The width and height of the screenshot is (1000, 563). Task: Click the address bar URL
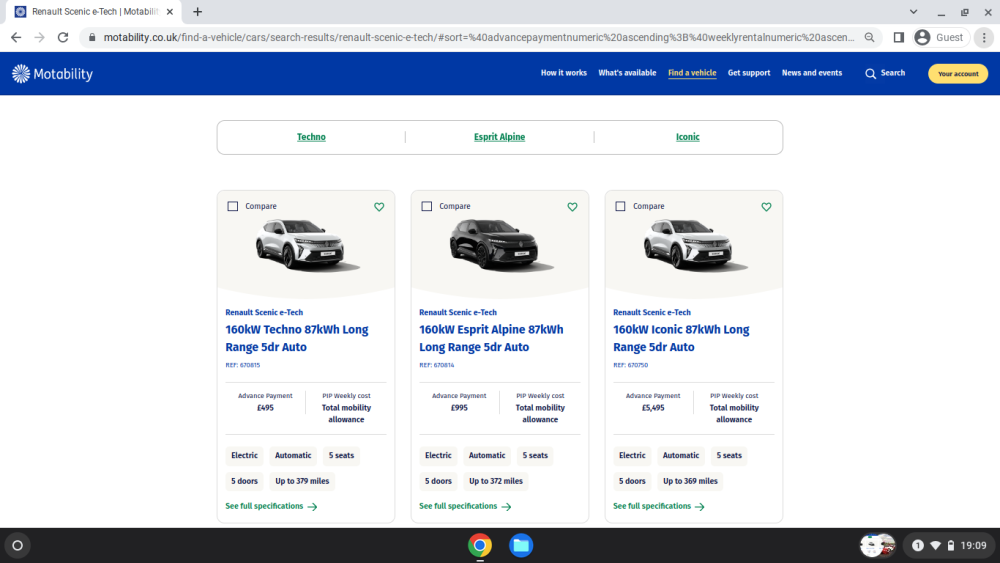tap(478, 38)
